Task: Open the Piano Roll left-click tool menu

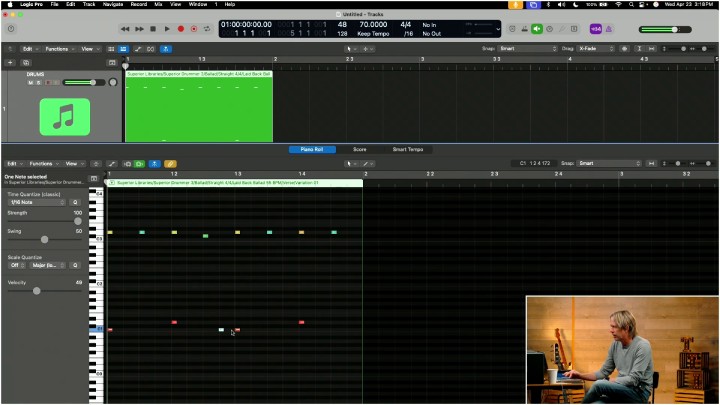Action: 351,164
